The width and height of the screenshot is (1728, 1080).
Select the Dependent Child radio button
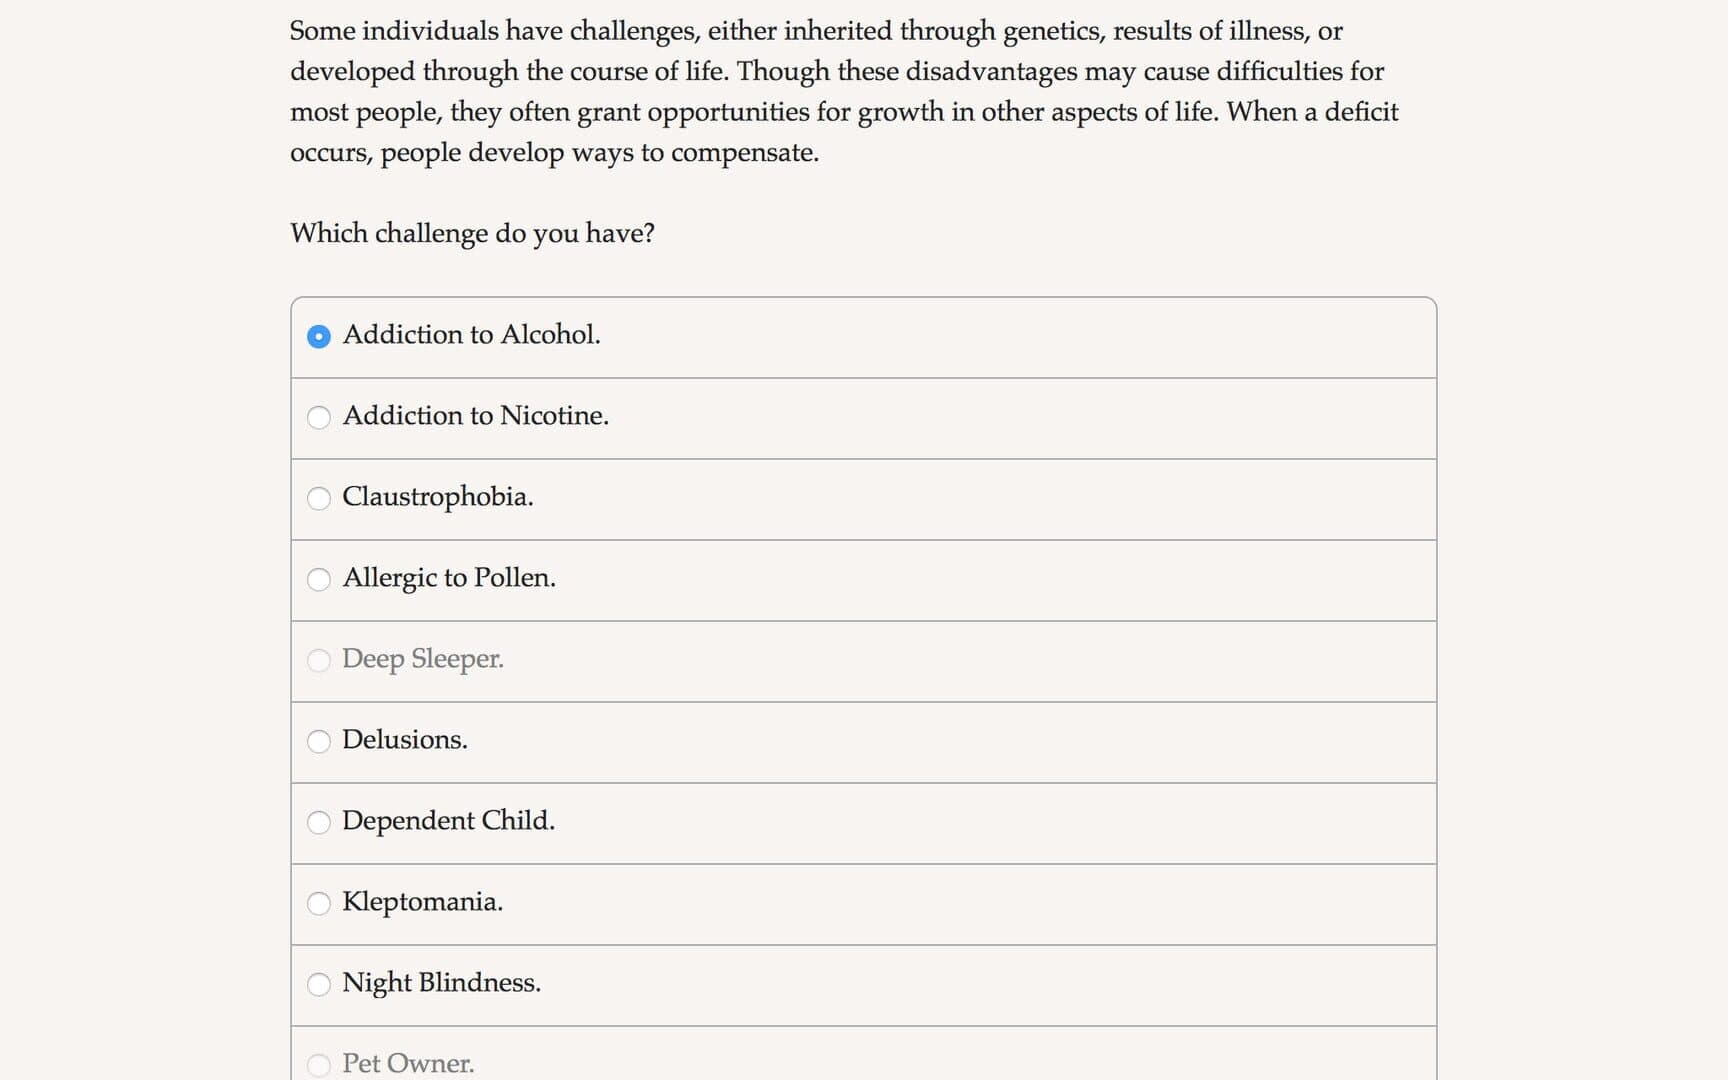click(319, 822)
